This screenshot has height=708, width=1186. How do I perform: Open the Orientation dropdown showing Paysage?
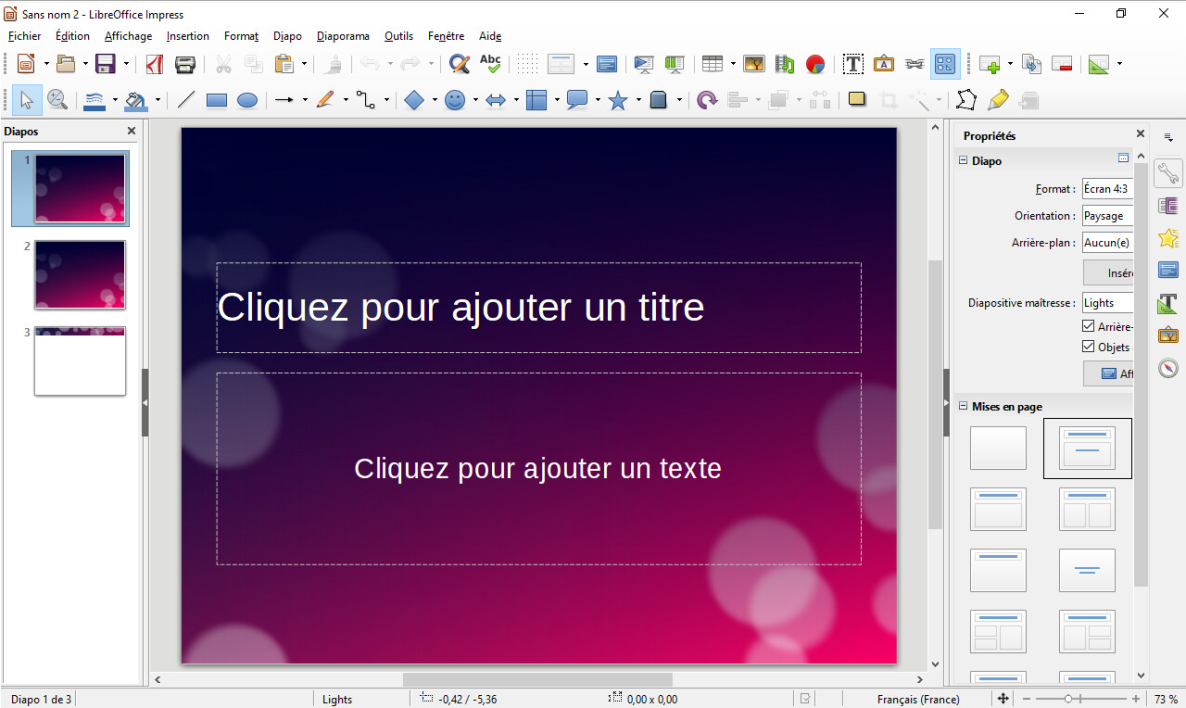[1107, 216]
